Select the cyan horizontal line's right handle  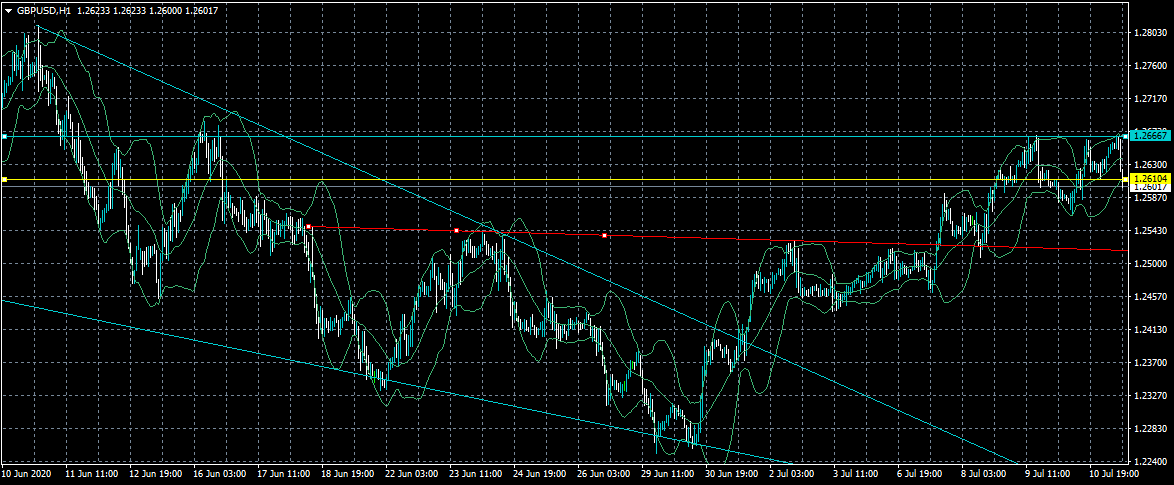click(x=1125, y=136)
